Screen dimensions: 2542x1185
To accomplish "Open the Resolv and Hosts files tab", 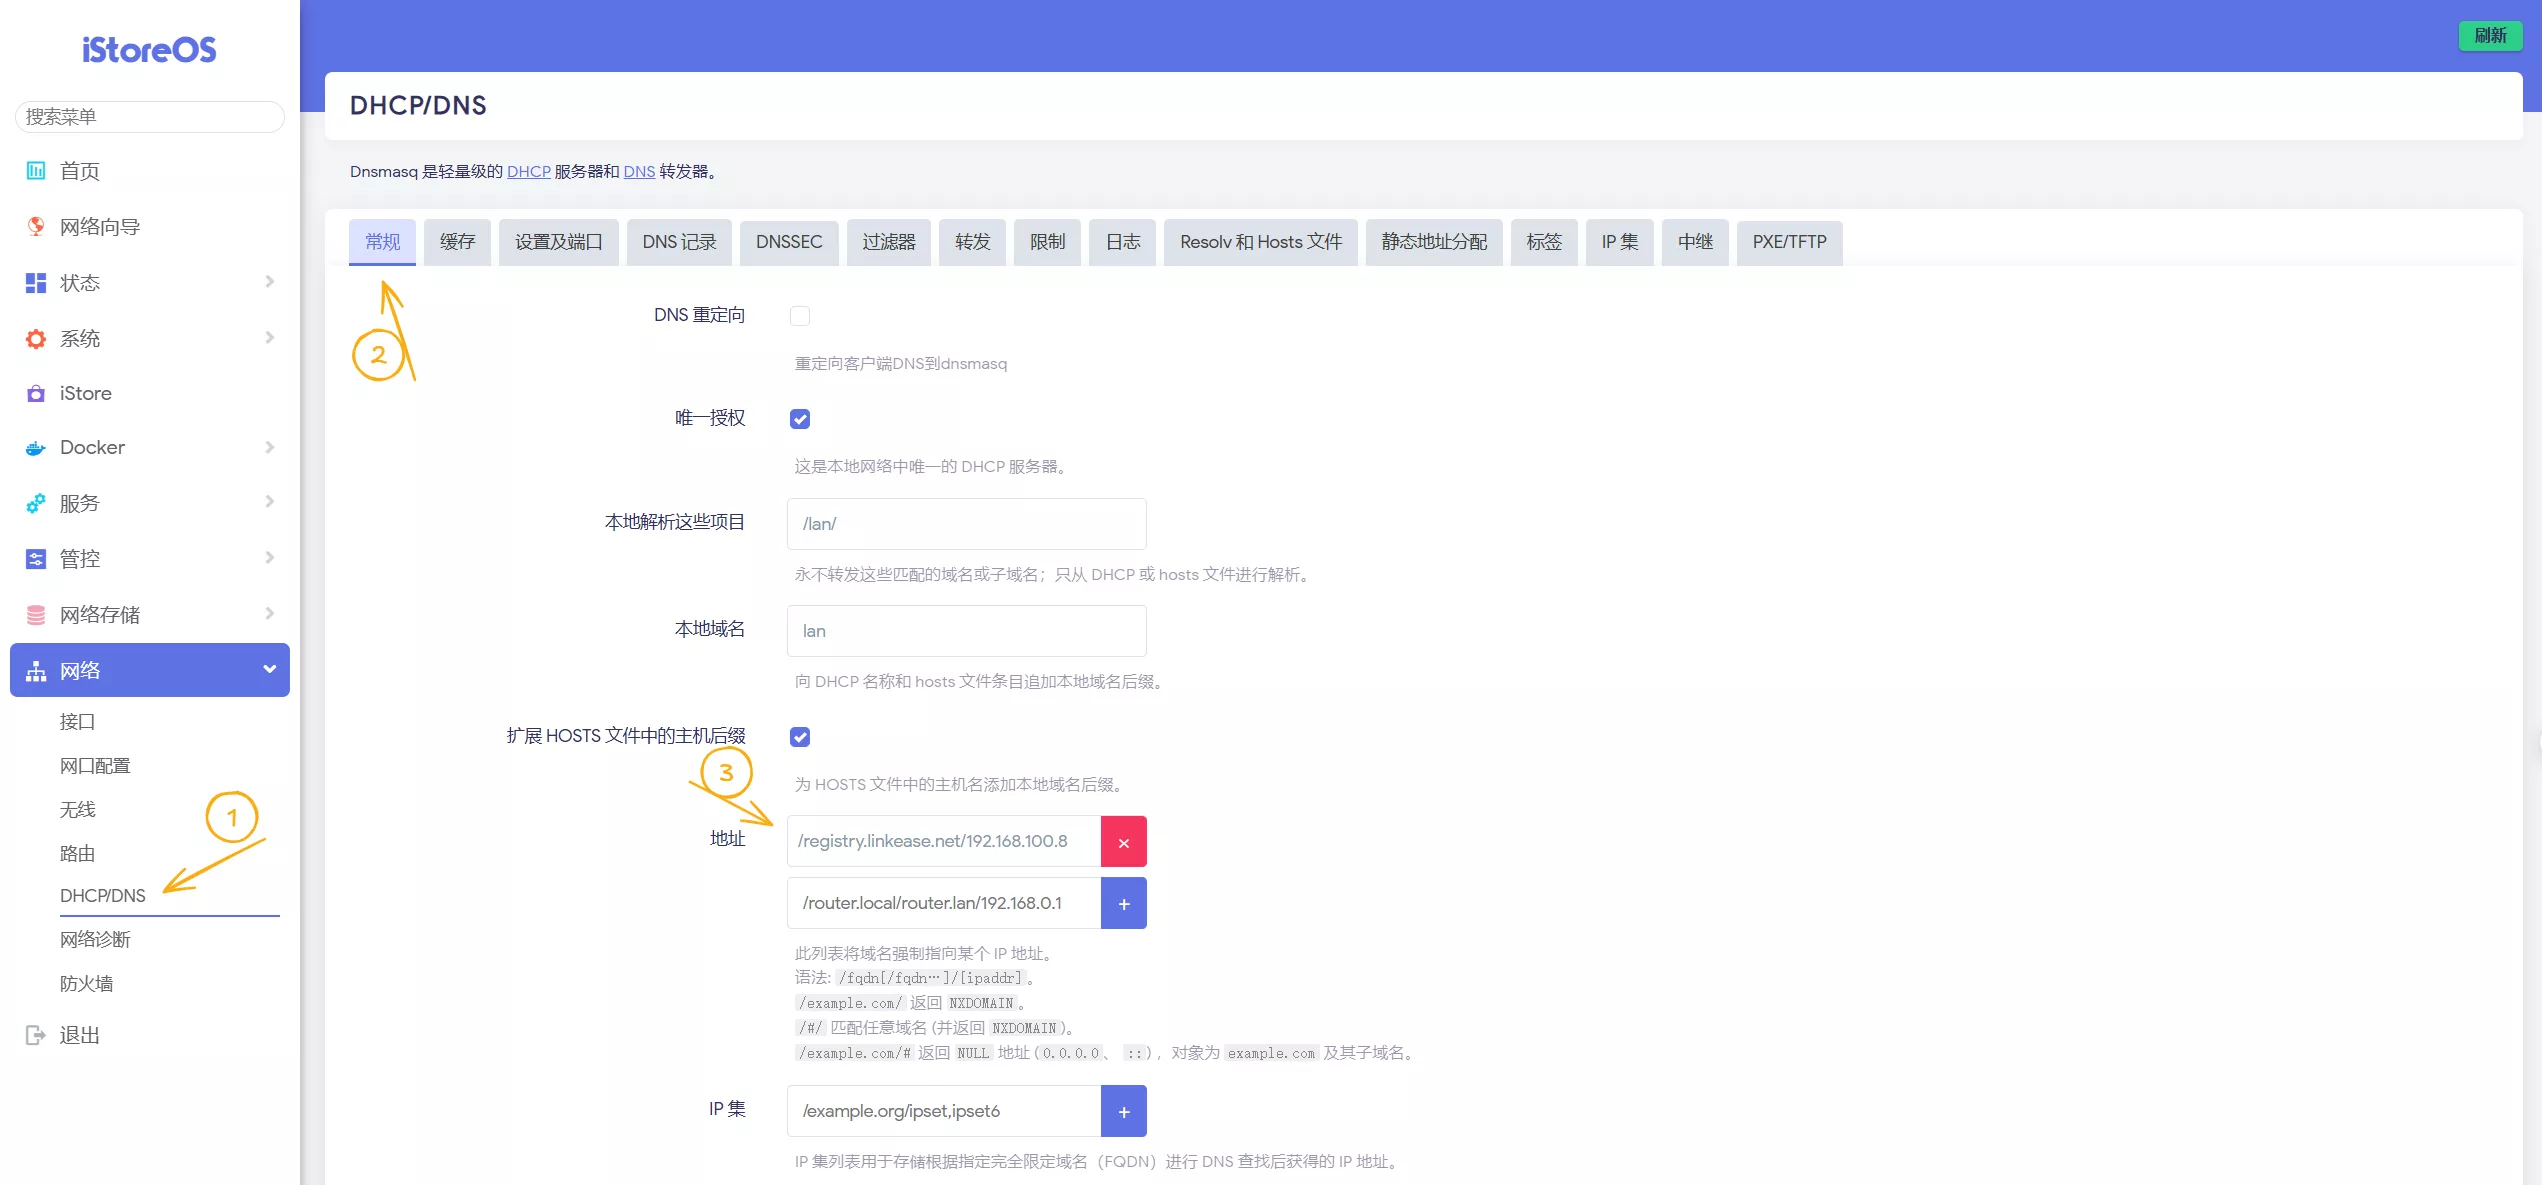I will (1260, 242).
